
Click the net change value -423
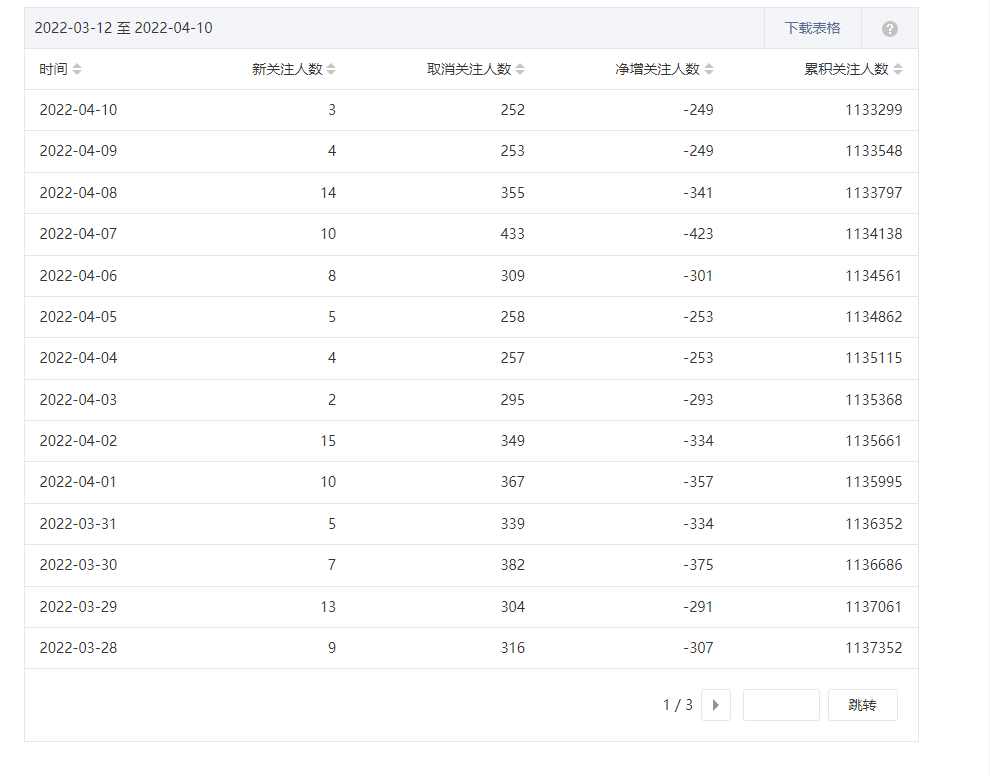point(698,234)
